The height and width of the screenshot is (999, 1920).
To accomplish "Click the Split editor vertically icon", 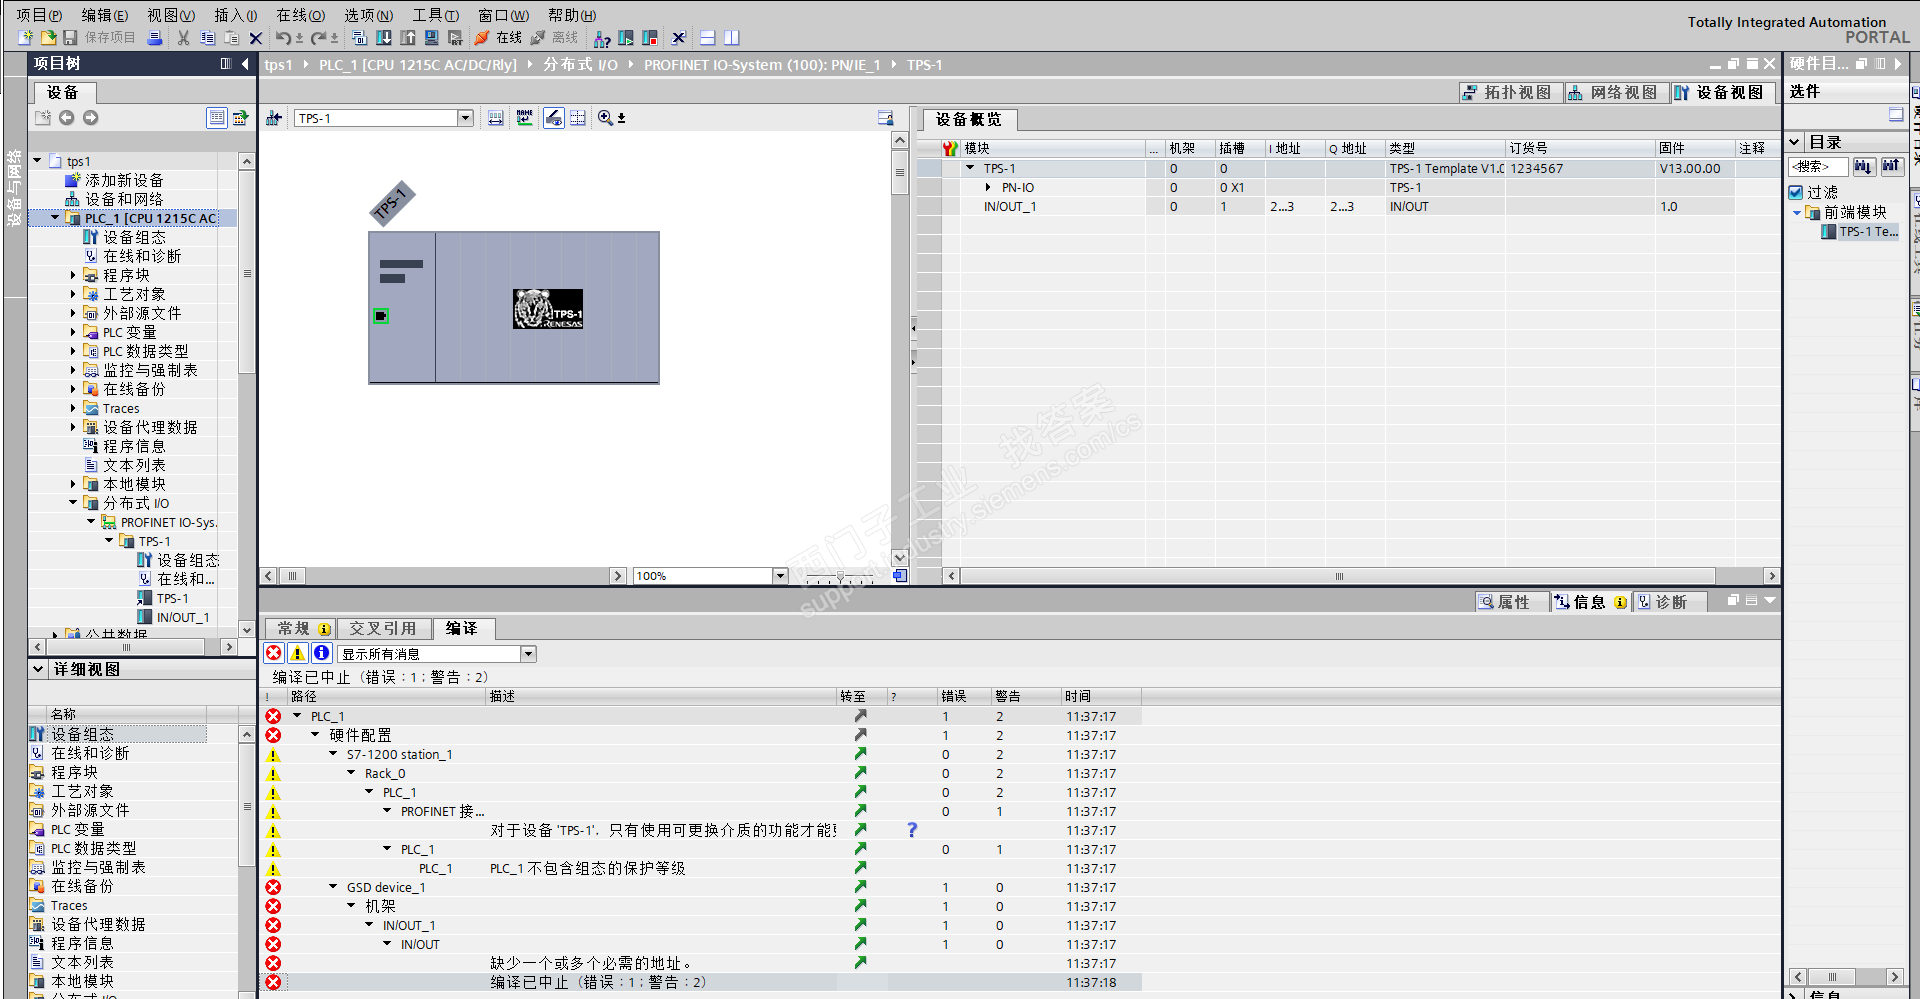I will 731,38.
